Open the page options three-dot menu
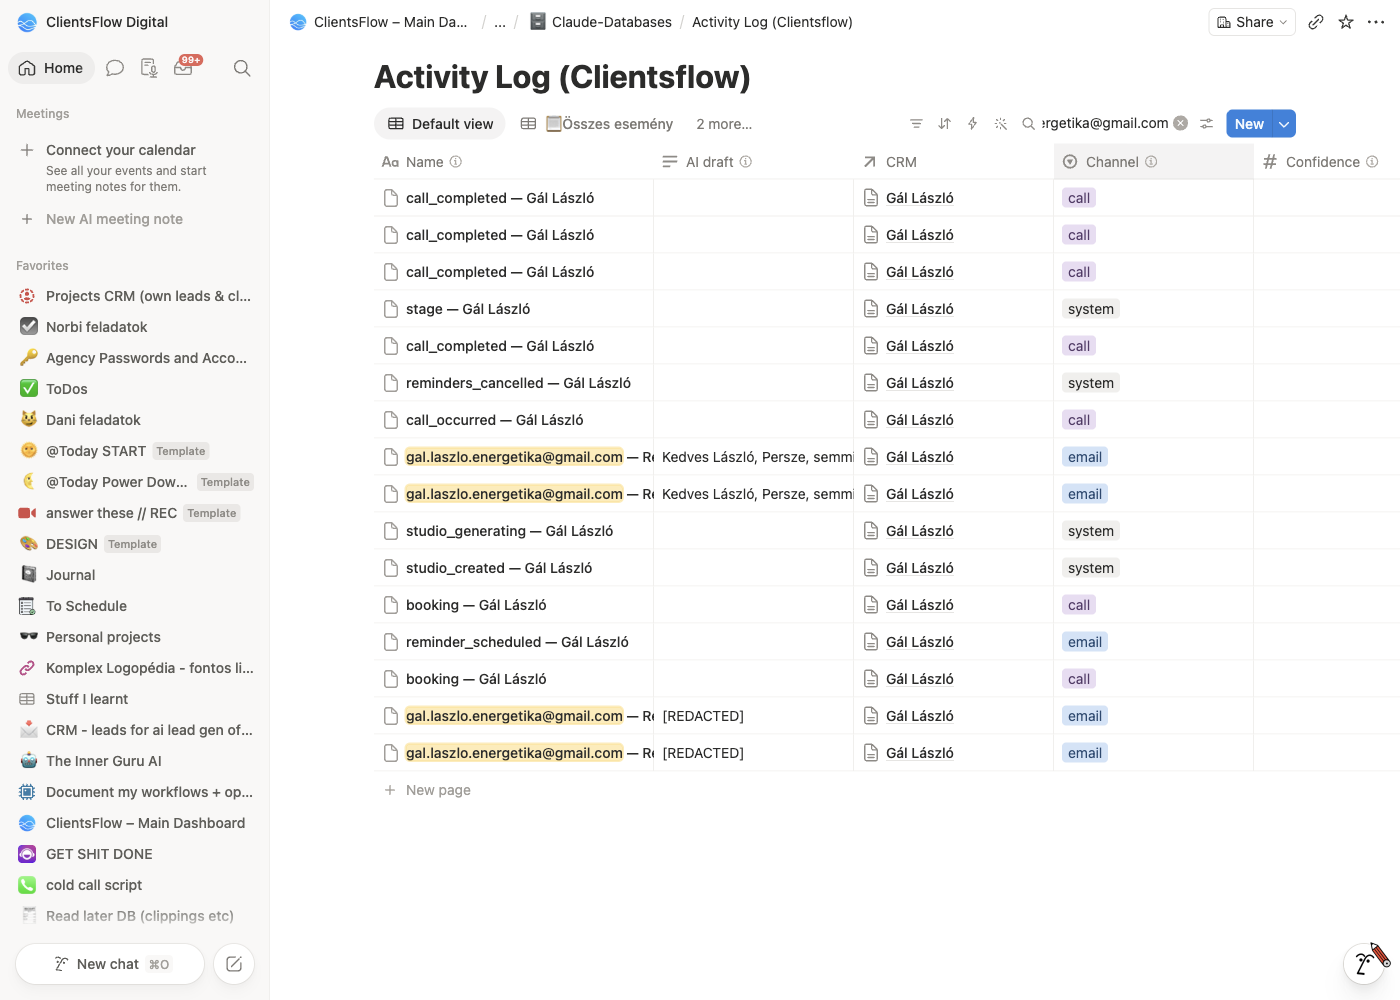 (1376, 22)
